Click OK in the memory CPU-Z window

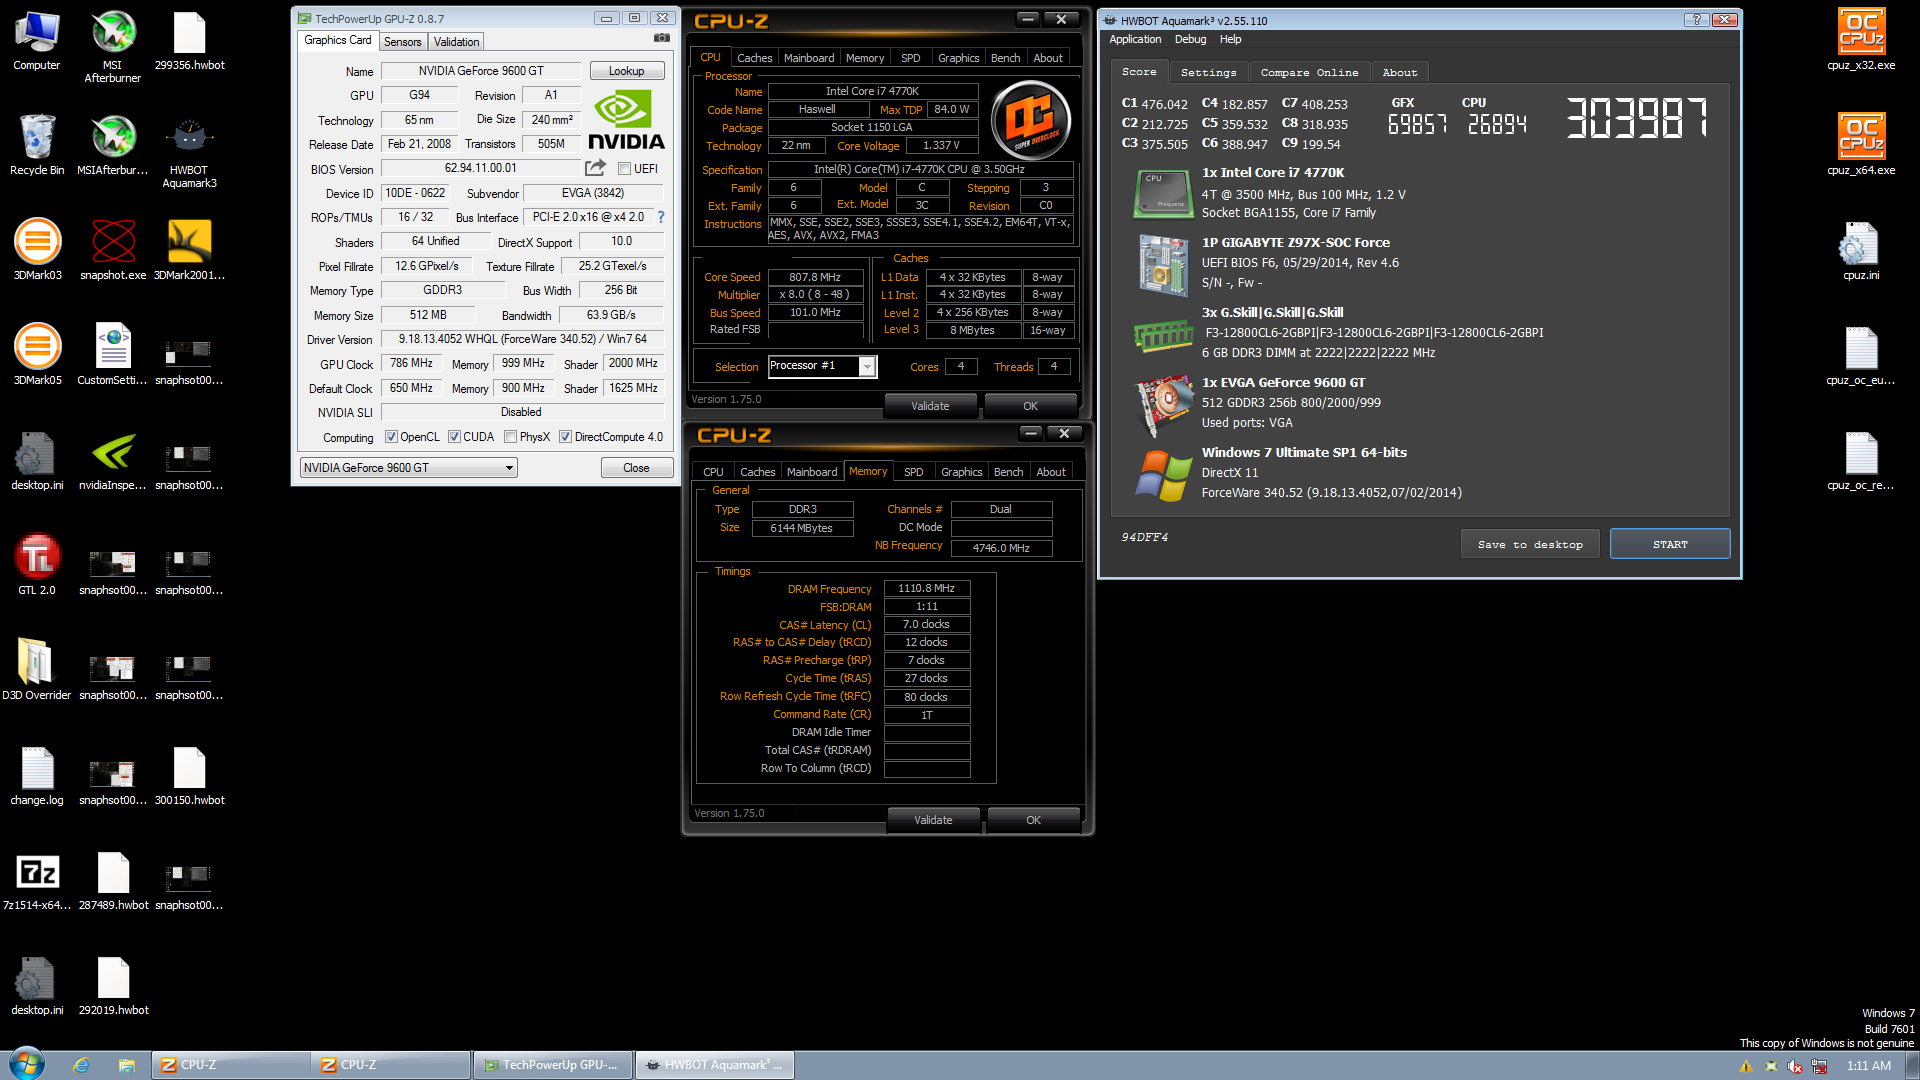click(1033, 820)
